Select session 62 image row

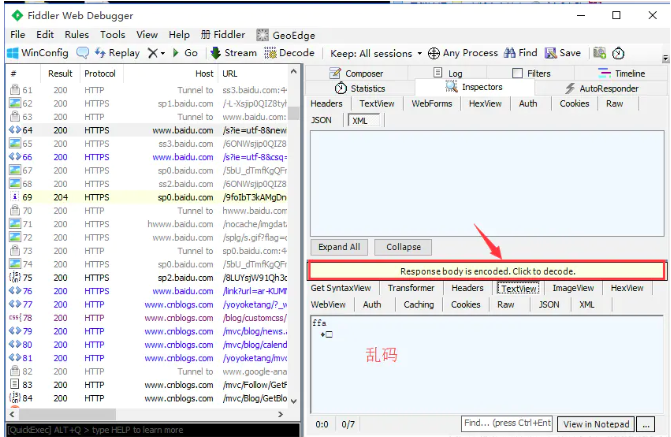pos(148,104)
